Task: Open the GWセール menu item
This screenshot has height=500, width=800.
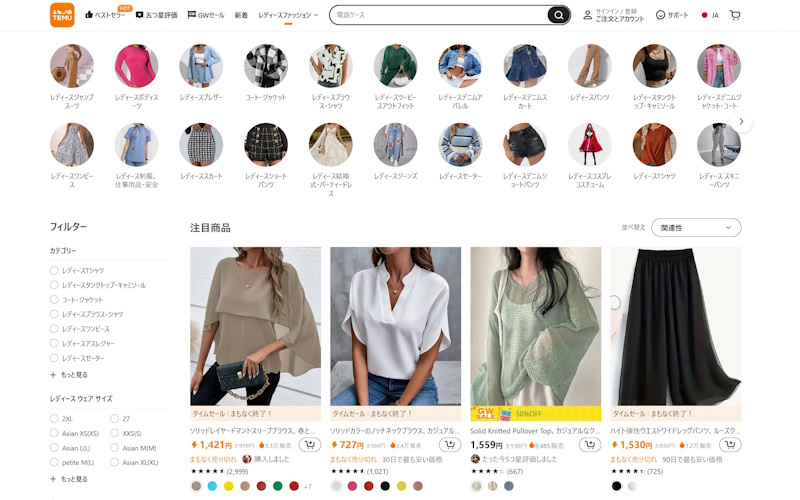Action: tap(206, 15)
